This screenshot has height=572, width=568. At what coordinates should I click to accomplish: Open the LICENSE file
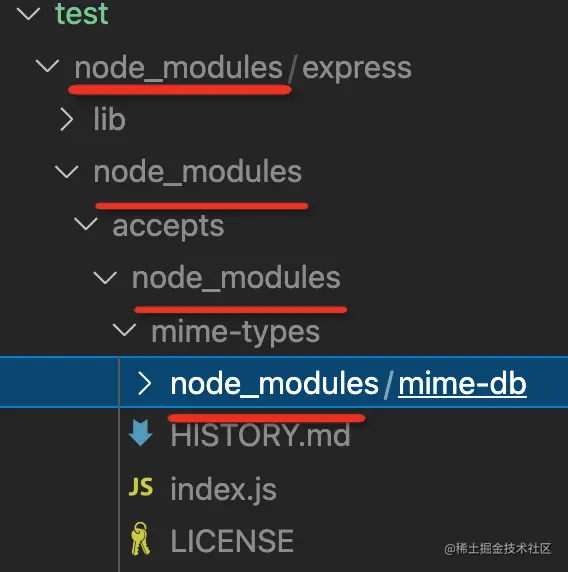[232, 541]
